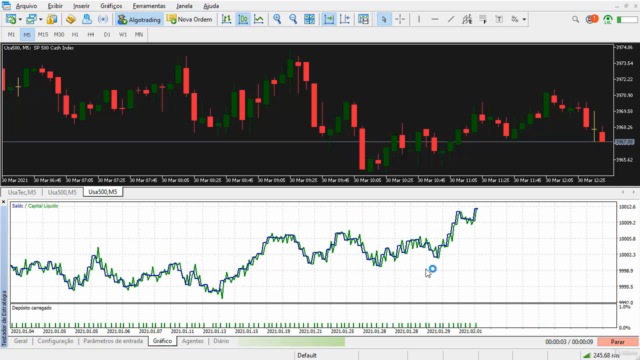The height and width of the screenshot is (360, 640).
Task: Zoom in on the chart
Action: coord(277,19)
